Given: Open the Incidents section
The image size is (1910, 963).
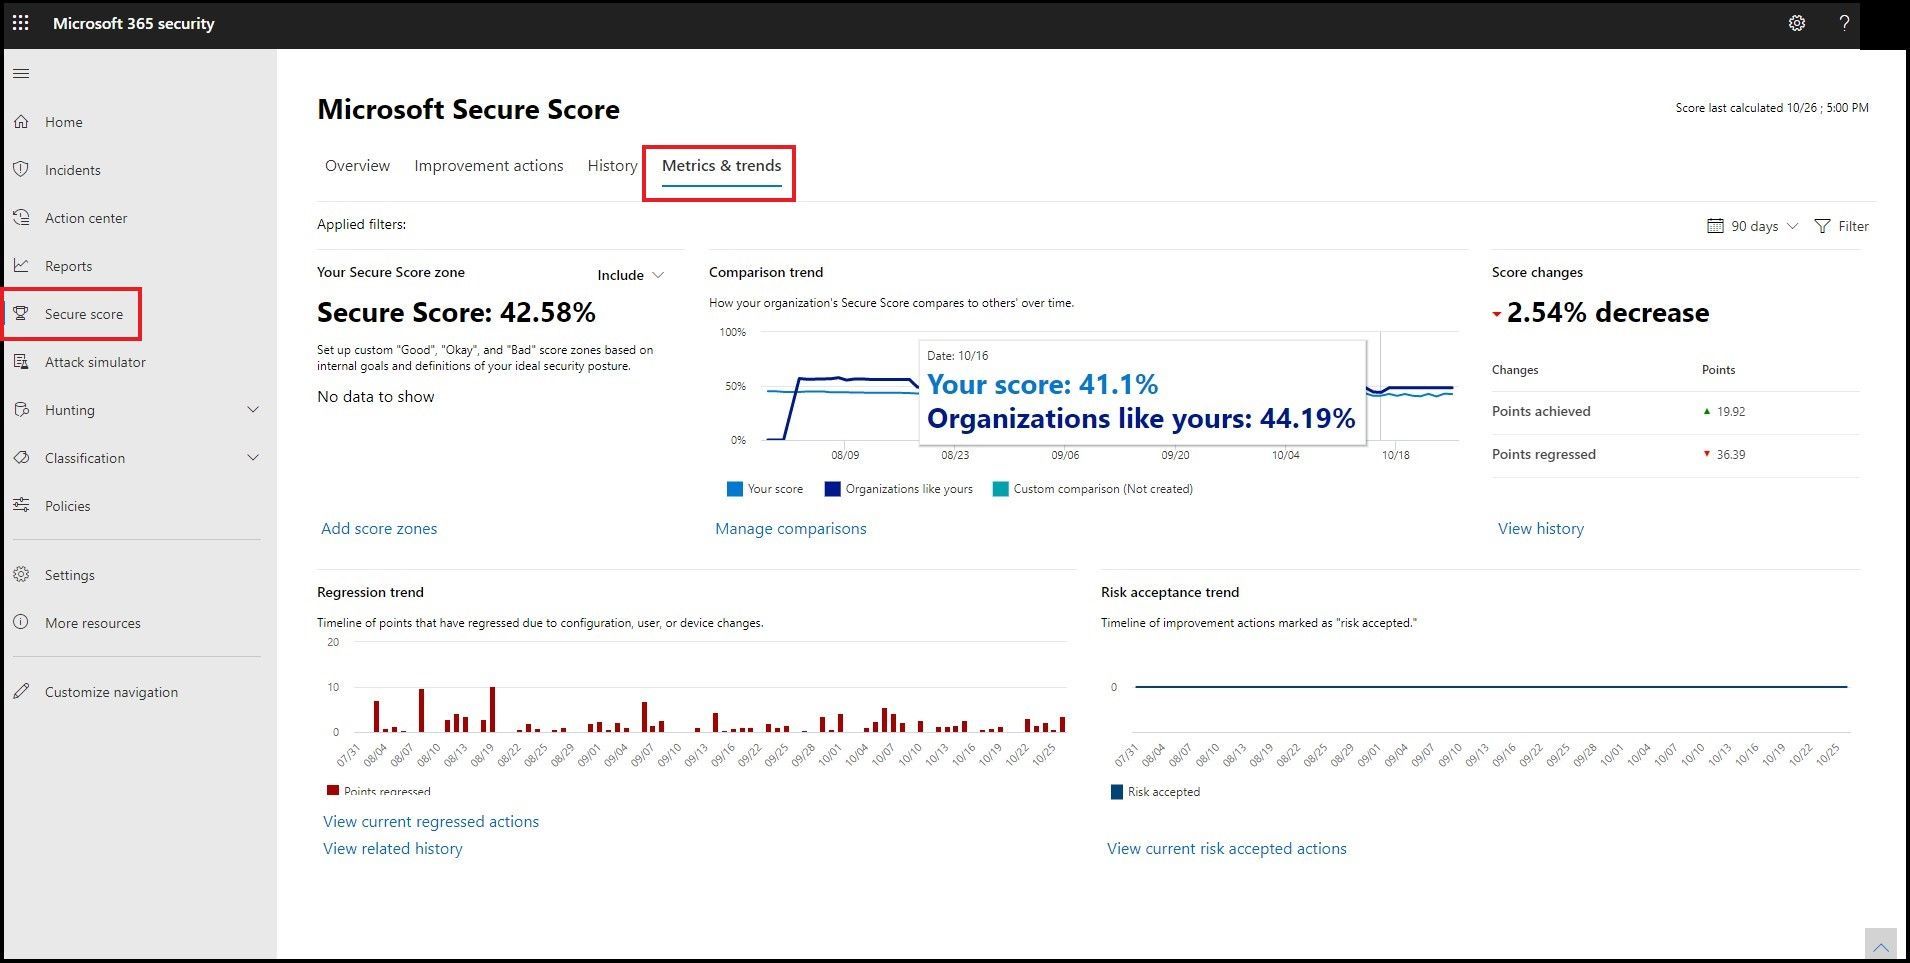Looking at the screenshot, I should [x=71, y=169].
